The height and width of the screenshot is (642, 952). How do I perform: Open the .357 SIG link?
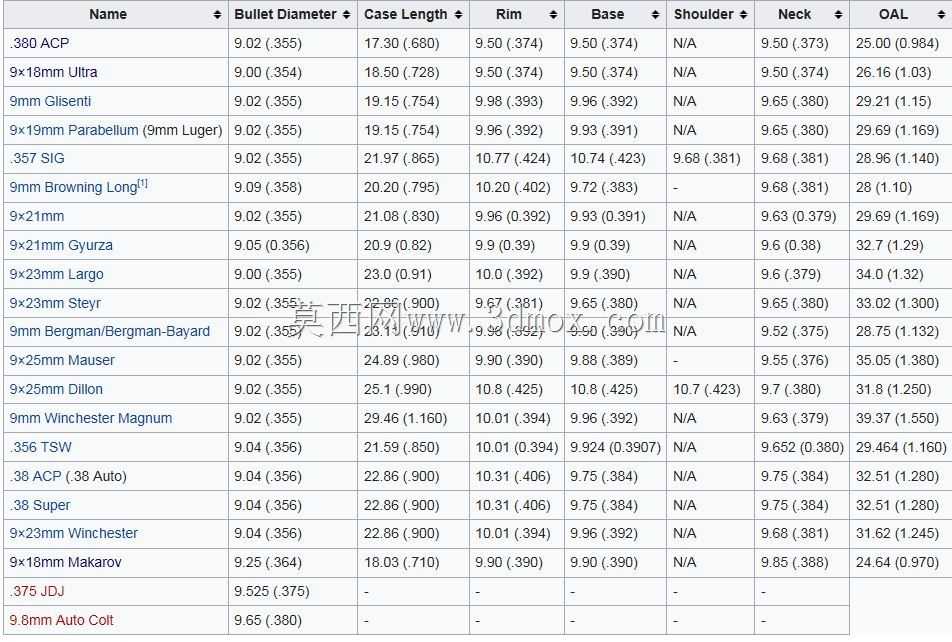coord(37,159)
